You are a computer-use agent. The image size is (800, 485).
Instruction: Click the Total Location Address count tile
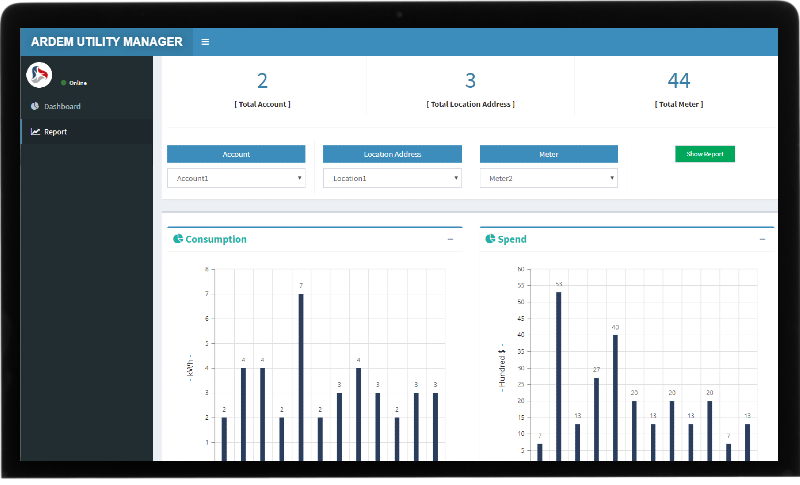pyautogui.click(x=470, y=89)
